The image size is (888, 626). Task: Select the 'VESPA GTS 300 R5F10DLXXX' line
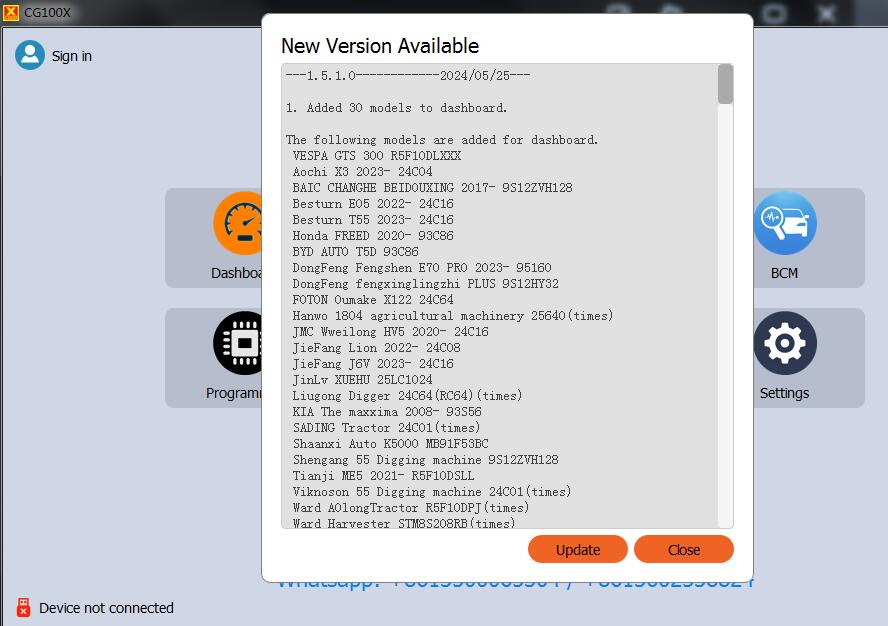coord(377,156)
